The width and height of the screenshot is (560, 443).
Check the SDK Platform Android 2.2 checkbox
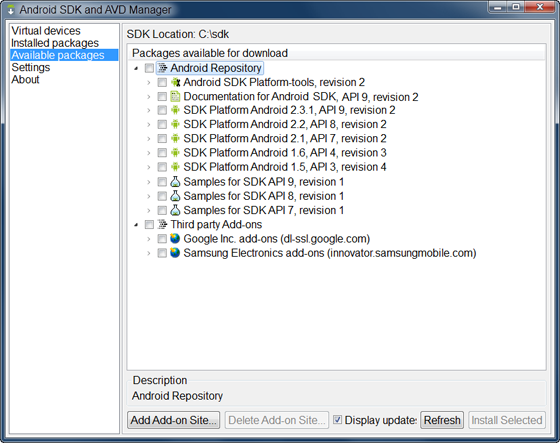tap(162, 124)
